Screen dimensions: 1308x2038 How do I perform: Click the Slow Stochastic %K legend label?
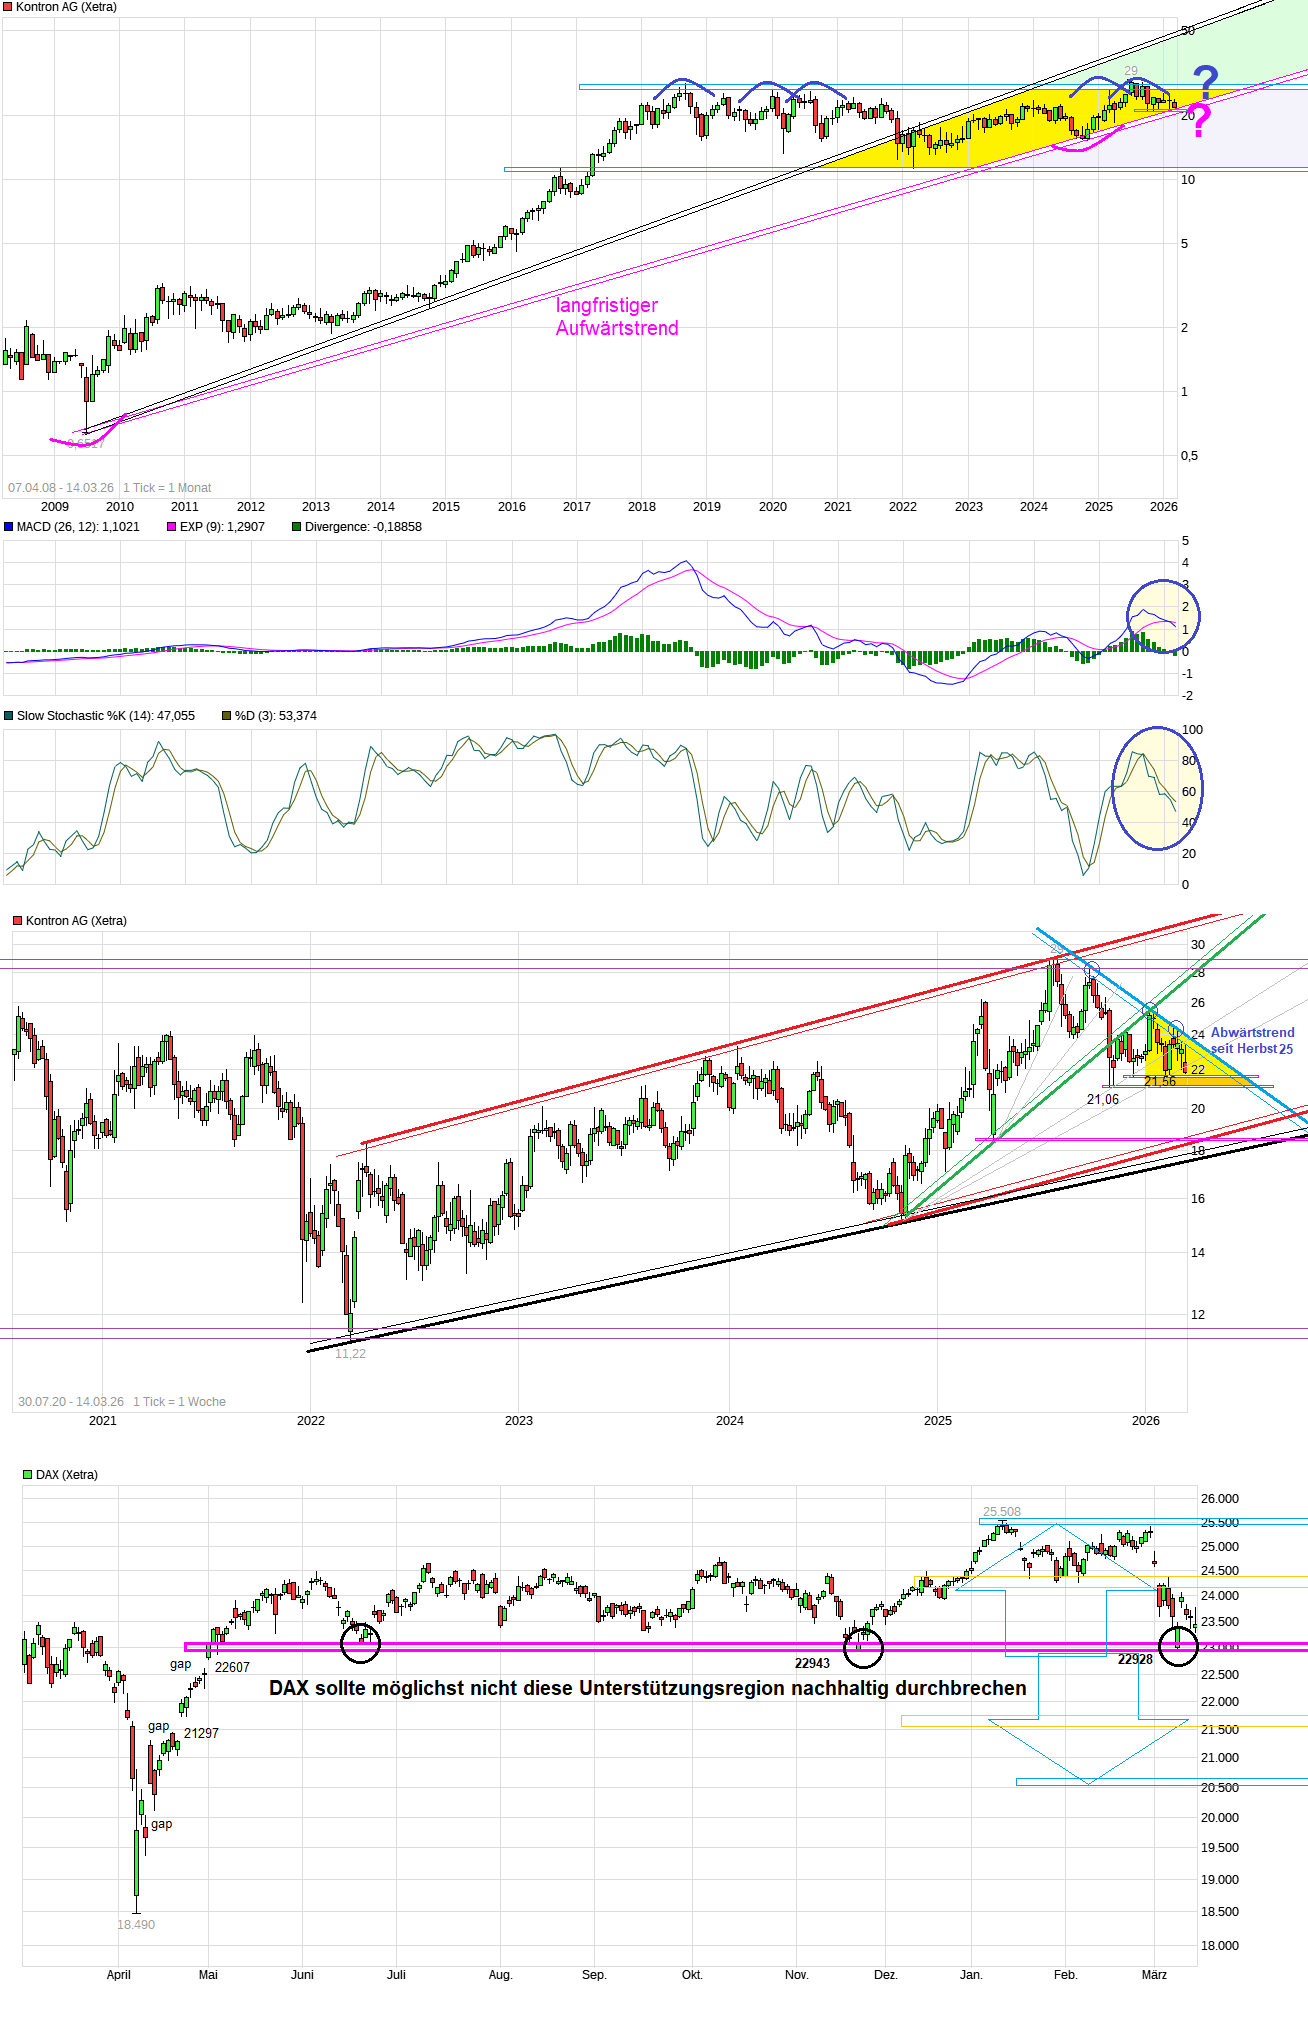pyautogui.click(x=105, y=716)
